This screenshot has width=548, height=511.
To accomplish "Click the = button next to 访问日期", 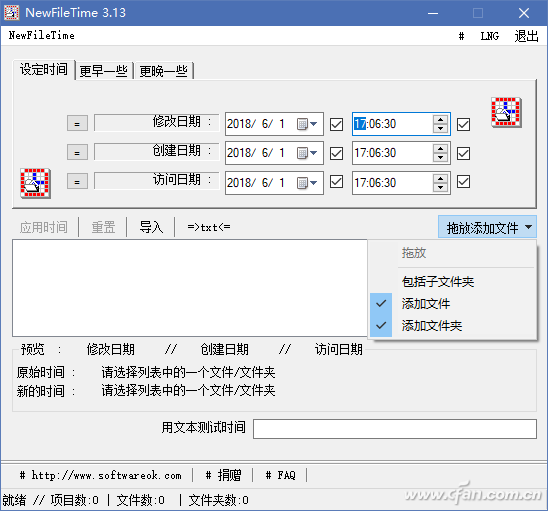I will (x=77, y=182).
